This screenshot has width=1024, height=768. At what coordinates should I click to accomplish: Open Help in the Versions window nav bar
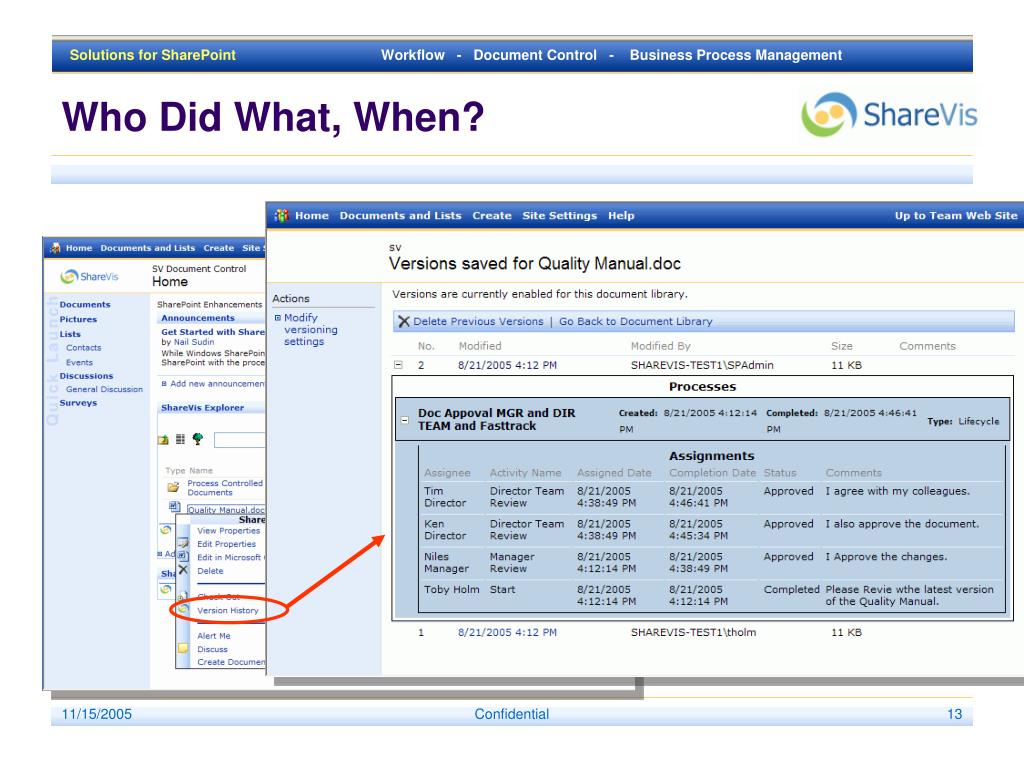621,216
